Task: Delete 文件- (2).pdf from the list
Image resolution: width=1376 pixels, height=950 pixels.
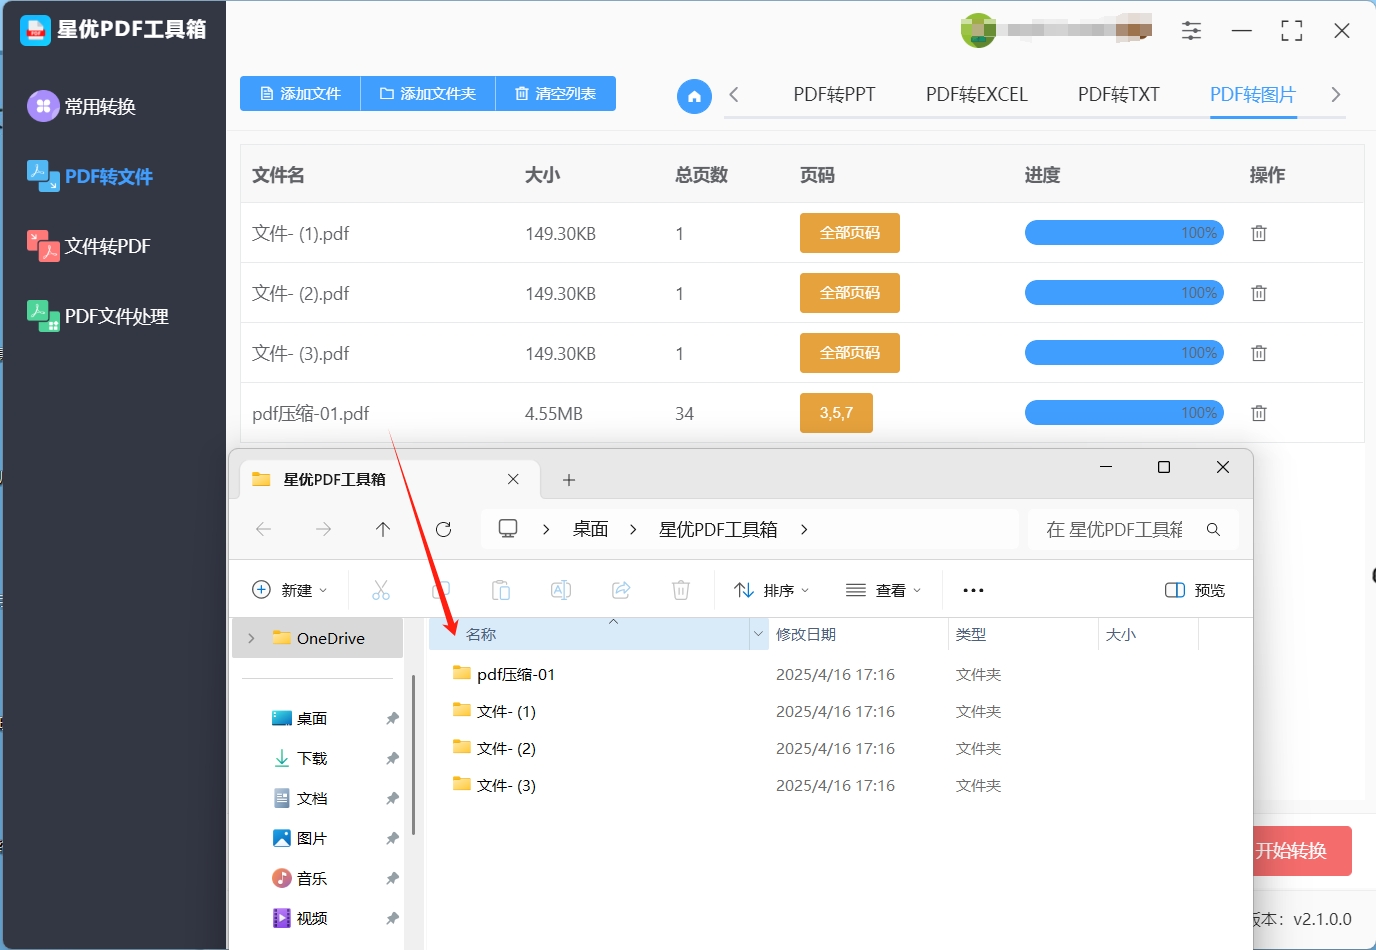Action: [1259, 293]
